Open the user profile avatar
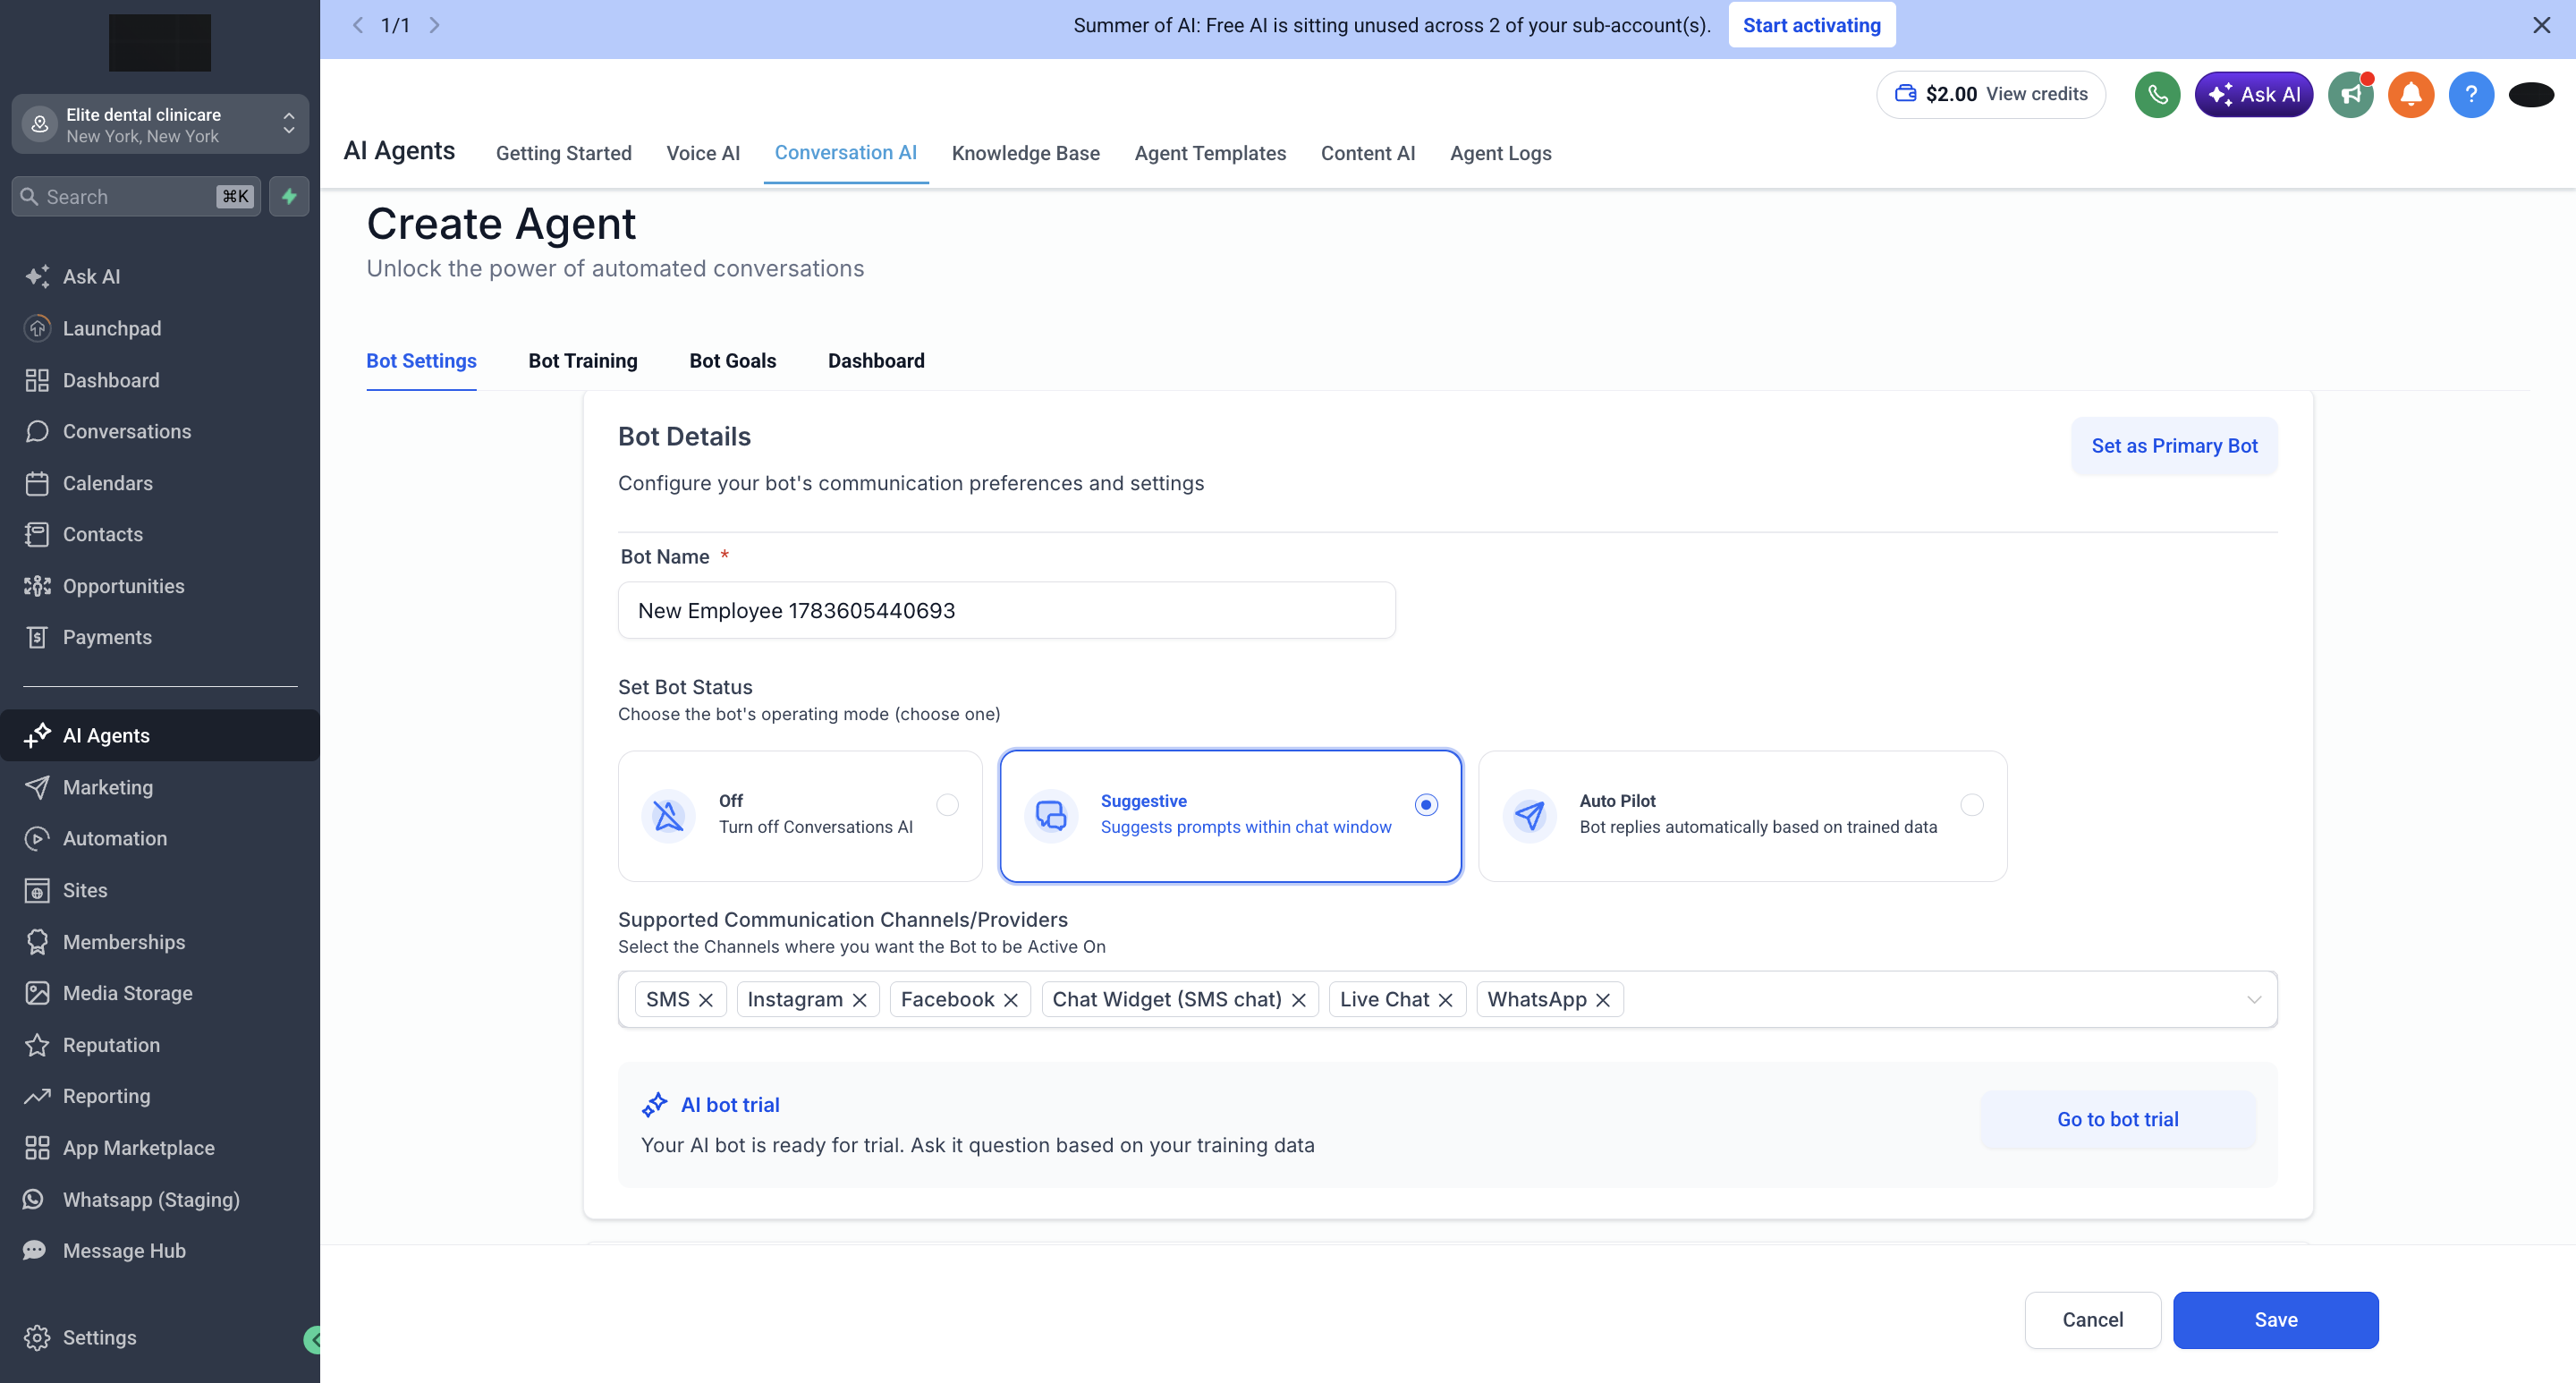2576x1383 pixels. (2531, 94)
